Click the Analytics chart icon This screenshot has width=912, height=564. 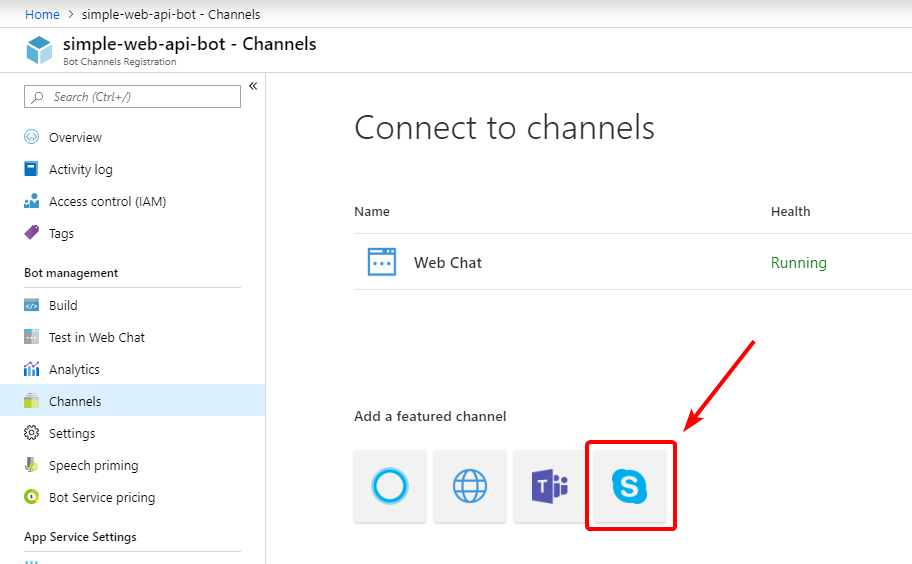pos(31,369)
